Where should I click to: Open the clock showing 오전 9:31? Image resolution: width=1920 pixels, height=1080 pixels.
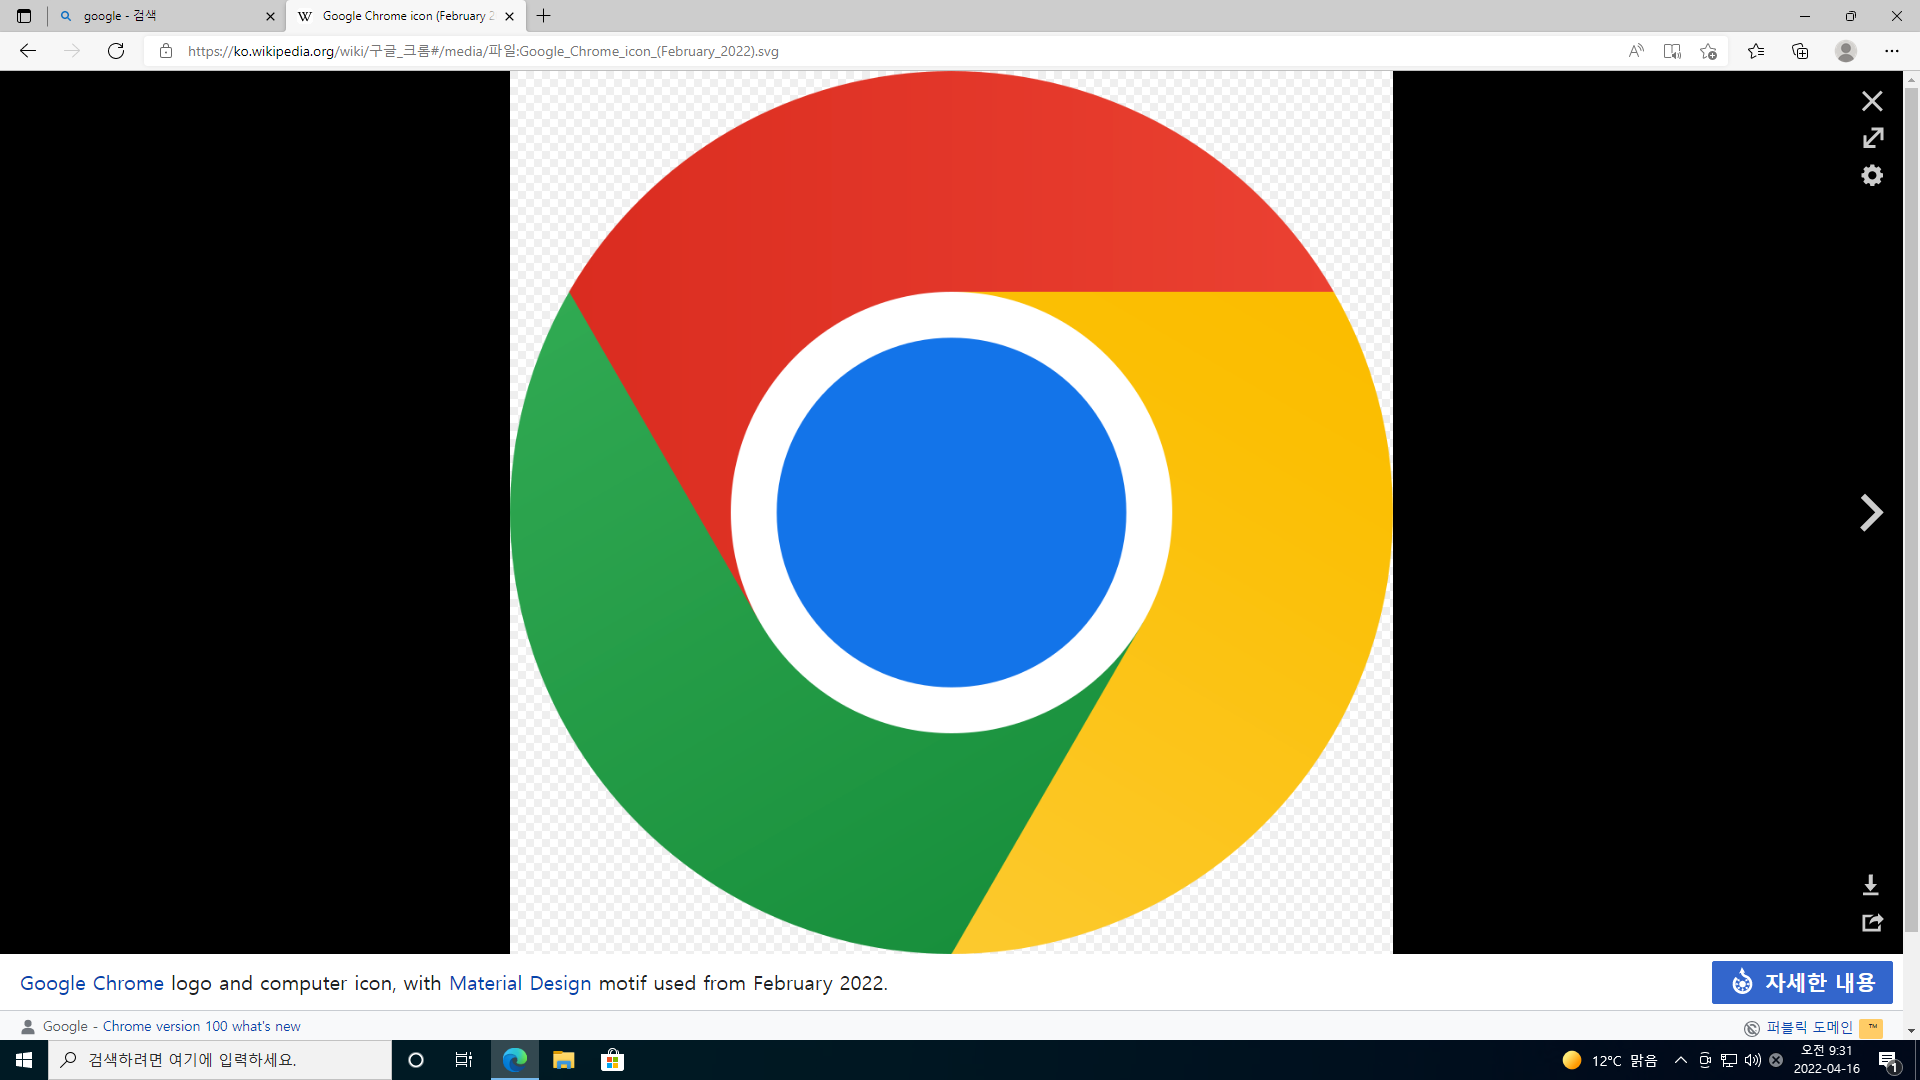tap(1827, 1060)
